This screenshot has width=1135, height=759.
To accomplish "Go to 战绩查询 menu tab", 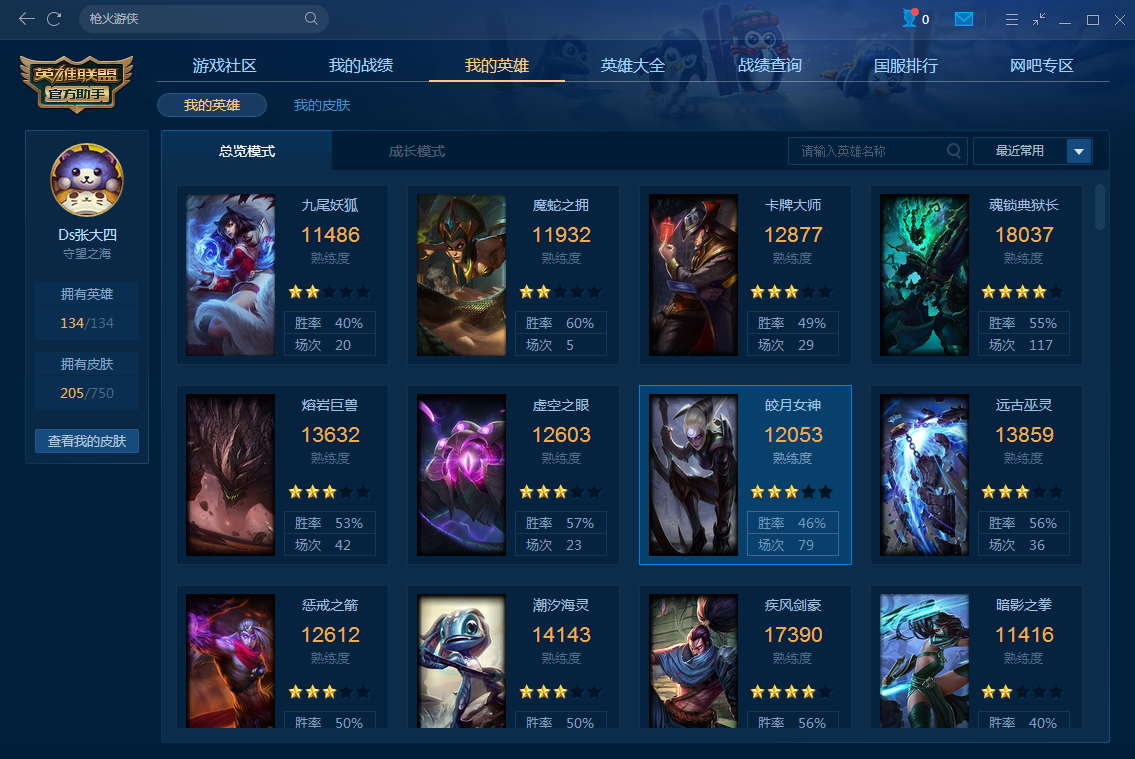I will click(769, 66).
